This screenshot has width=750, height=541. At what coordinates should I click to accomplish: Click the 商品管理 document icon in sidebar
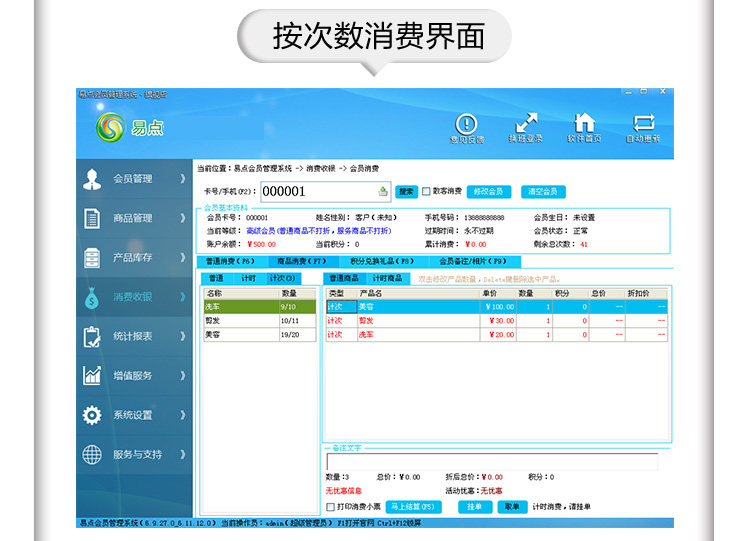92,219
